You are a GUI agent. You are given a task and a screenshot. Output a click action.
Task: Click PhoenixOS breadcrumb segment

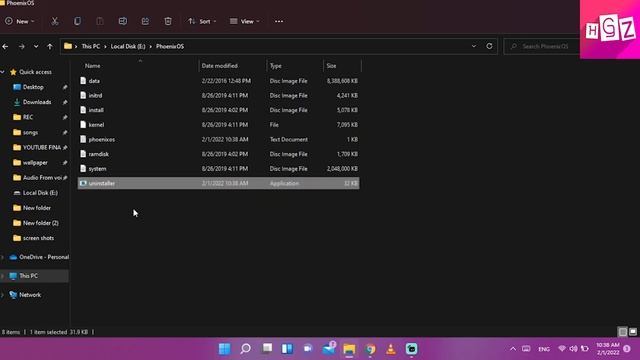pyautogui.click(x=170, y=47)
